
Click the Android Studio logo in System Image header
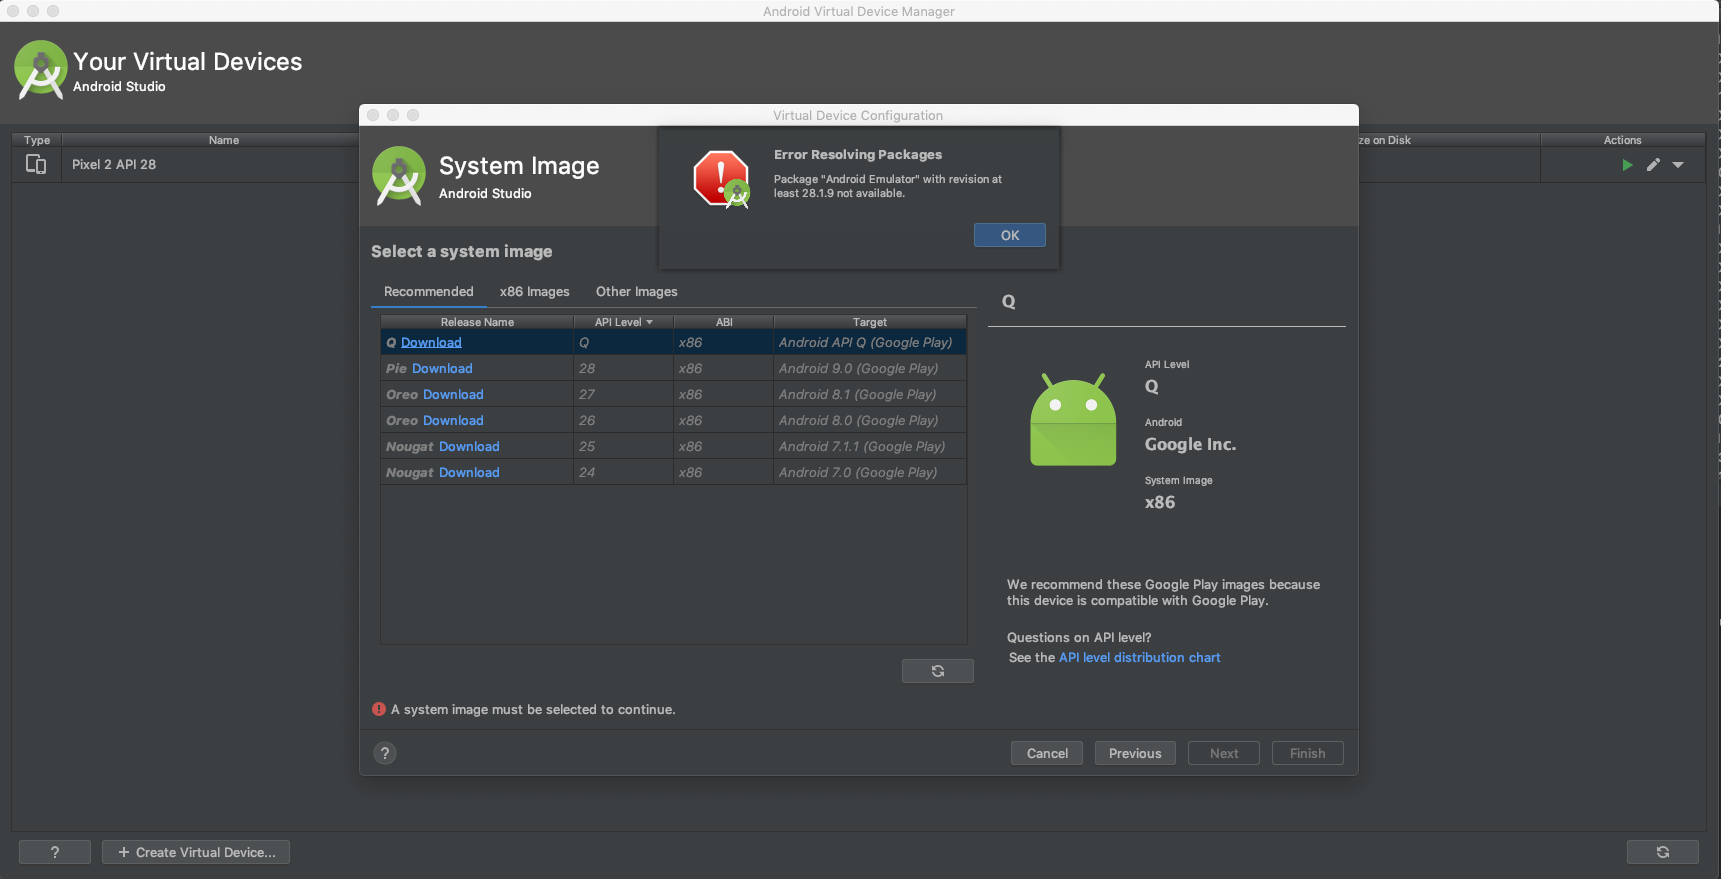(399, 176)
